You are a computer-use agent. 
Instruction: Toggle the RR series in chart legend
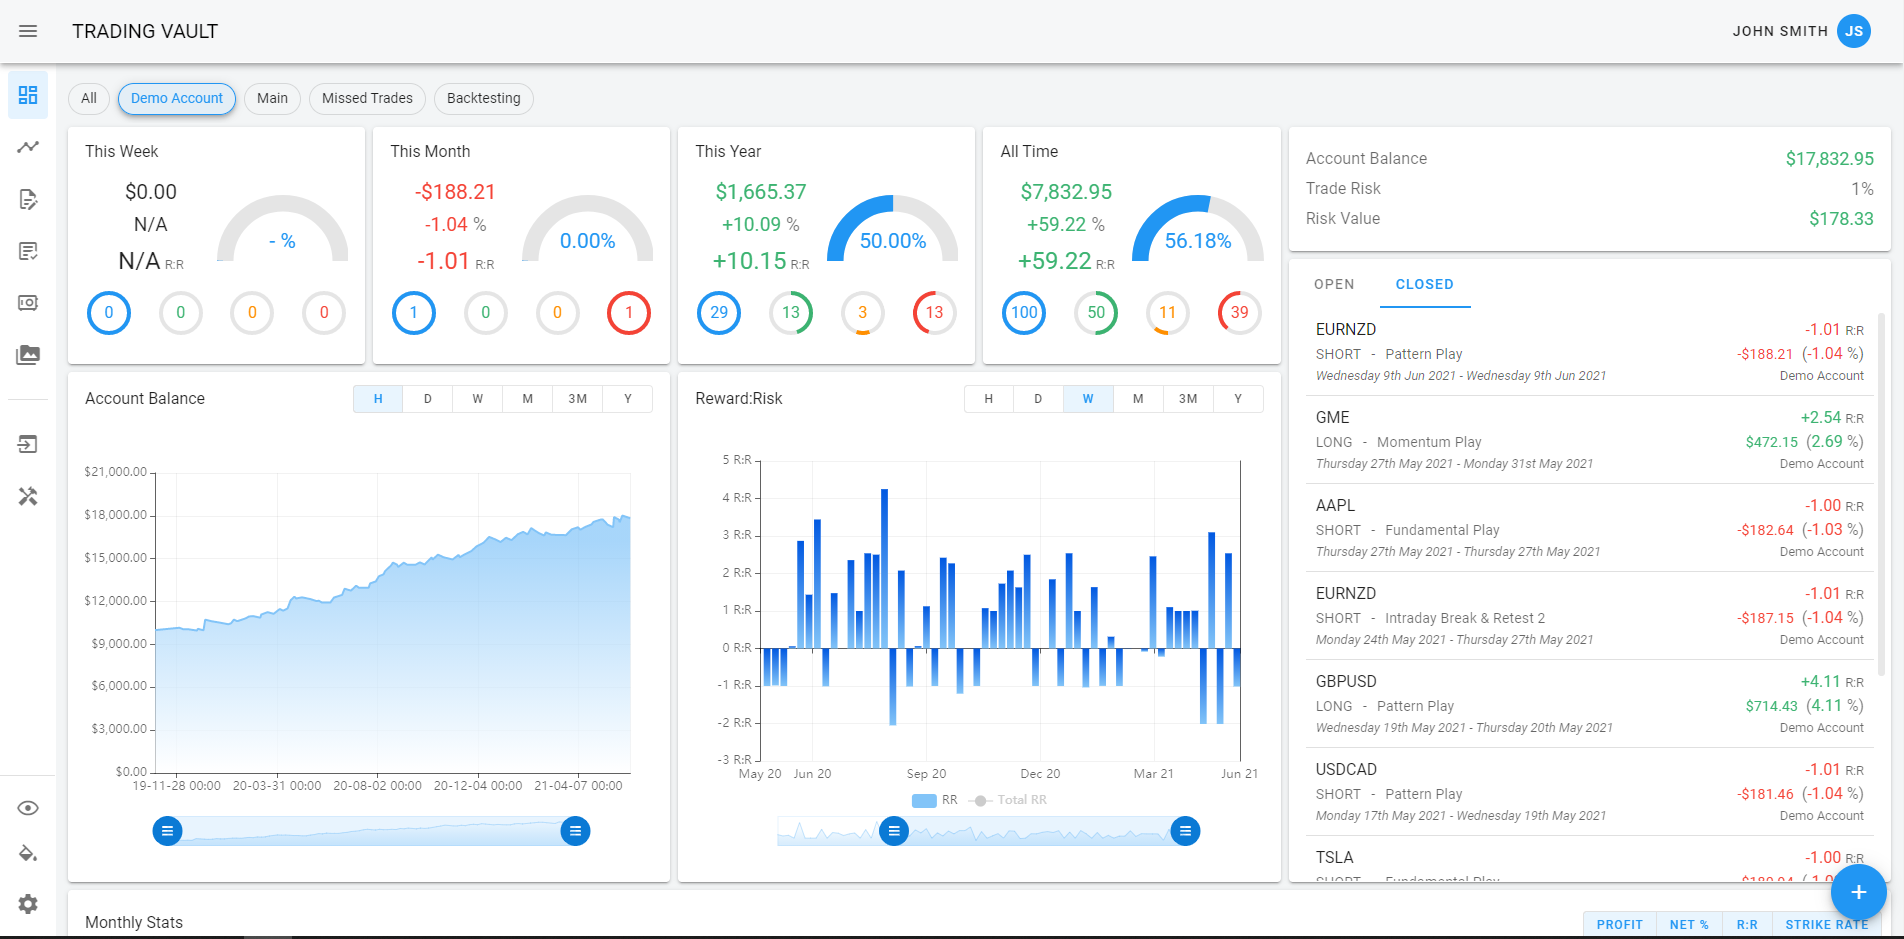[935, 800]
